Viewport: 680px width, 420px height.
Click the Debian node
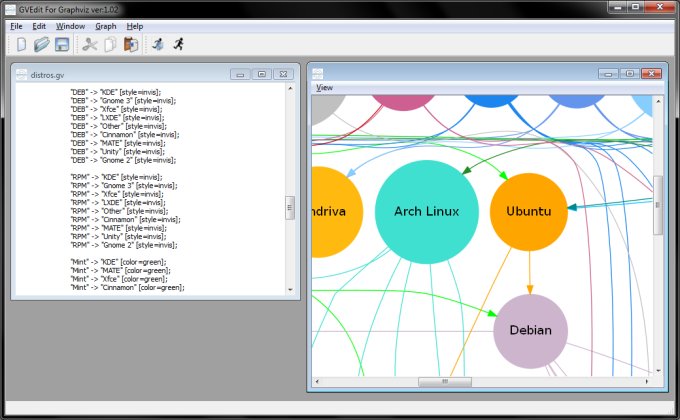(x=530, y=331)
